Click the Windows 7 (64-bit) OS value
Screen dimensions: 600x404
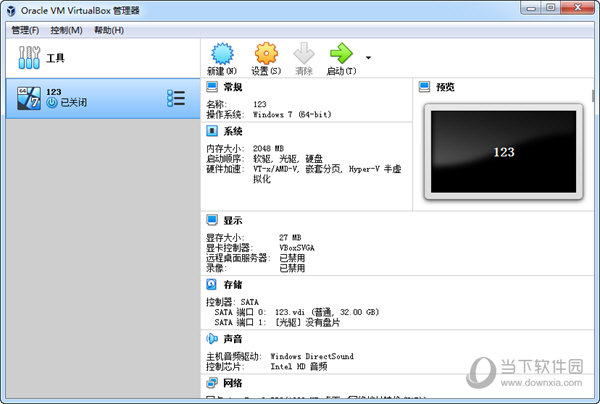[x=292, y=114]
